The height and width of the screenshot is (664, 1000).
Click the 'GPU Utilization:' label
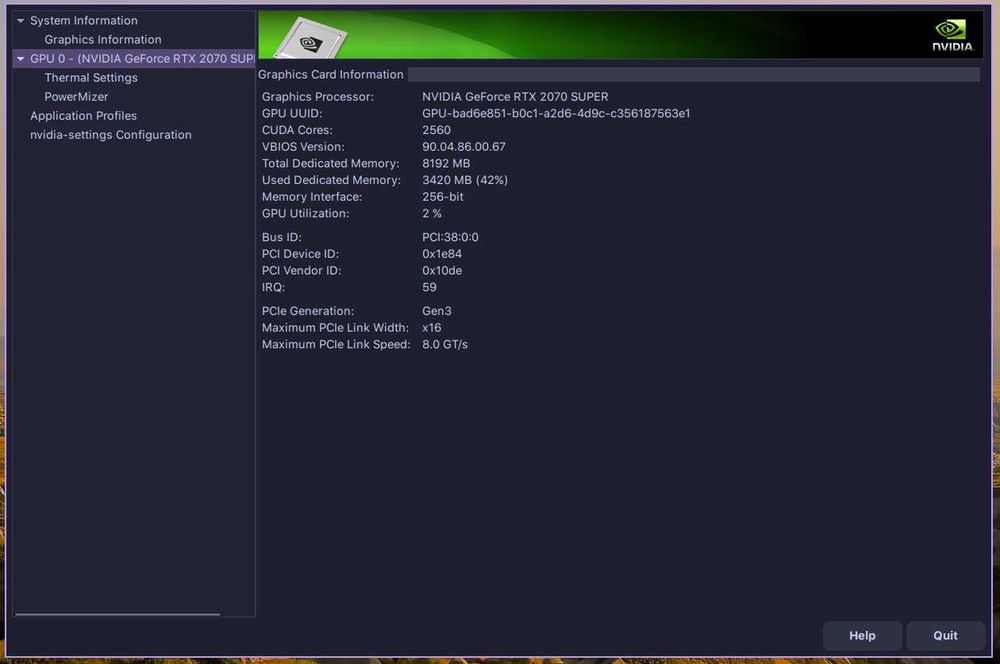[x=305, y=214]
